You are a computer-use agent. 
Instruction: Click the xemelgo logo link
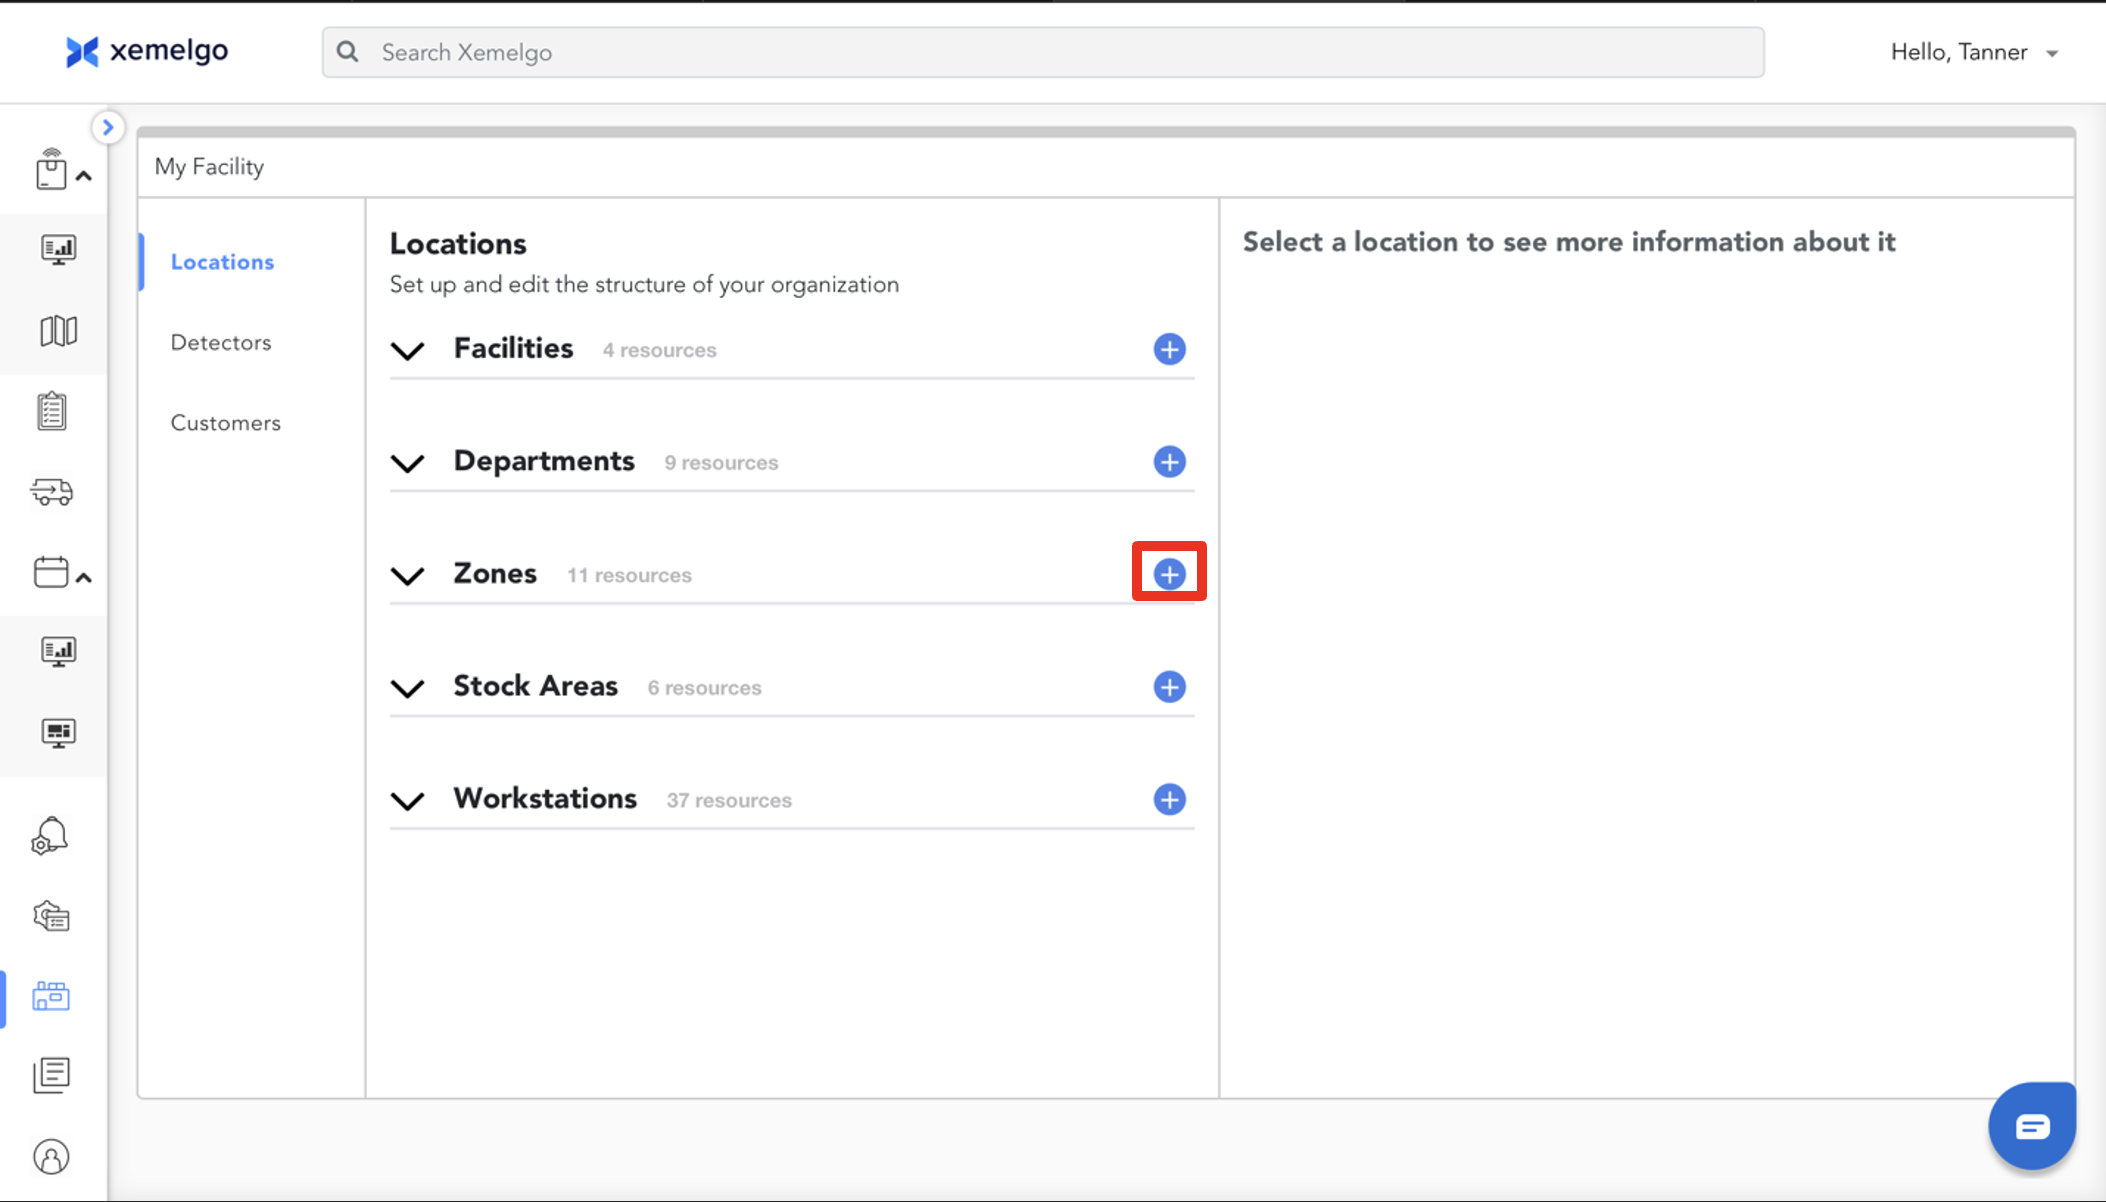pyautogui.click(x=147, y=51)
